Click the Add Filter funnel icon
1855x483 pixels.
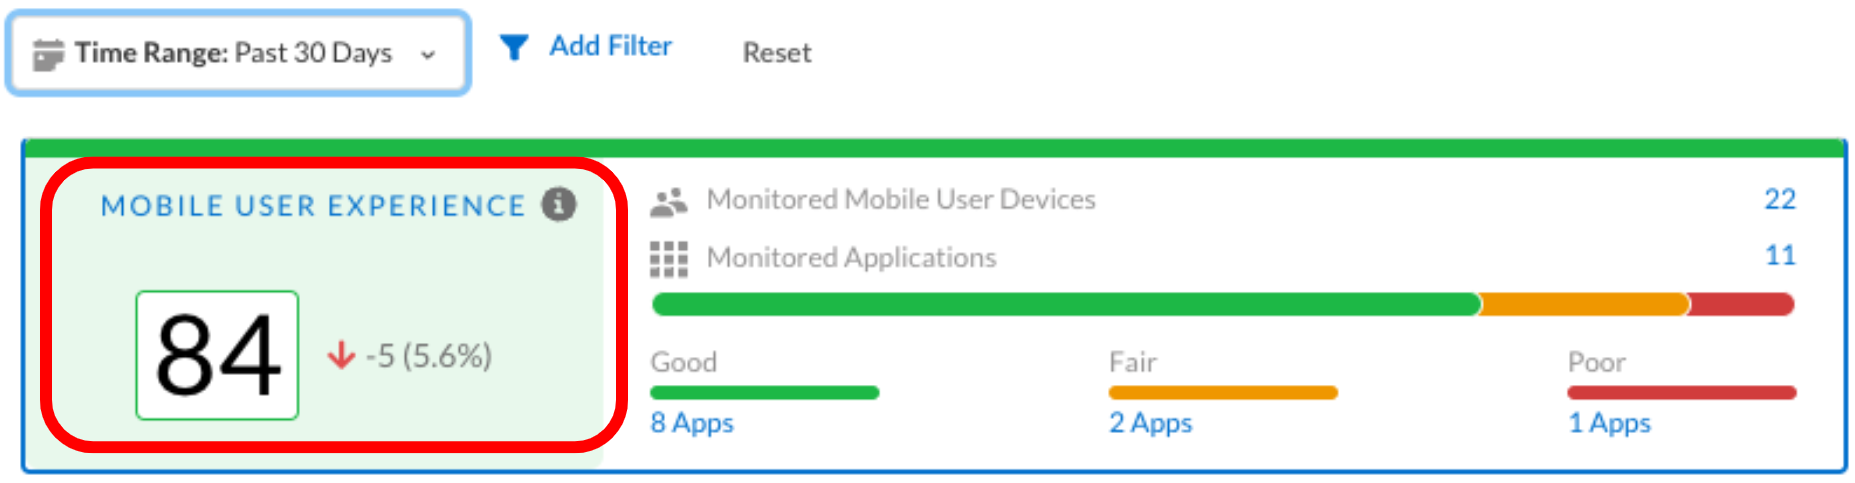click(514, 47)
